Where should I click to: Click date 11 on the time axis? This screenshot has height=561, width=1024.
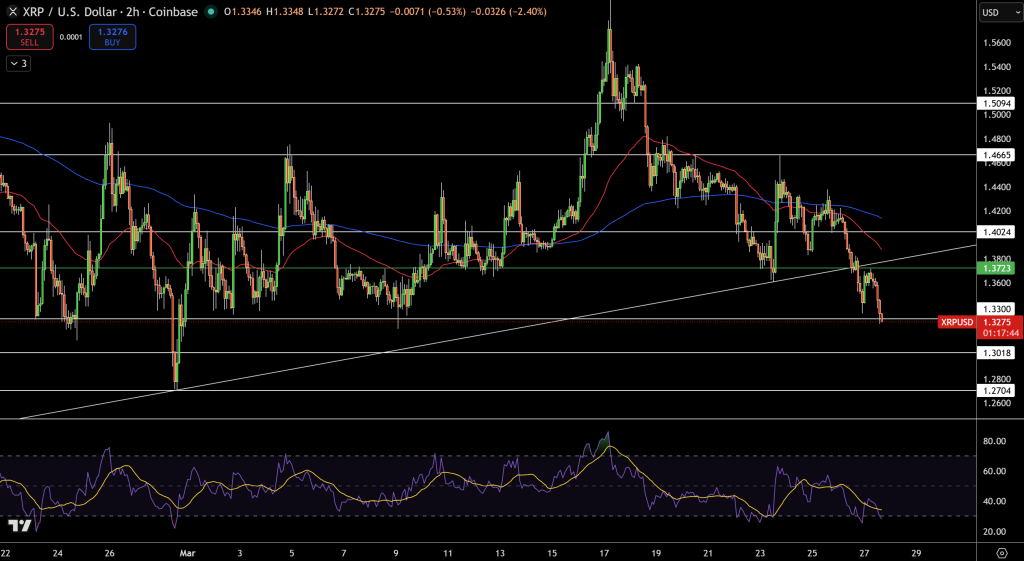click(448, 553)
